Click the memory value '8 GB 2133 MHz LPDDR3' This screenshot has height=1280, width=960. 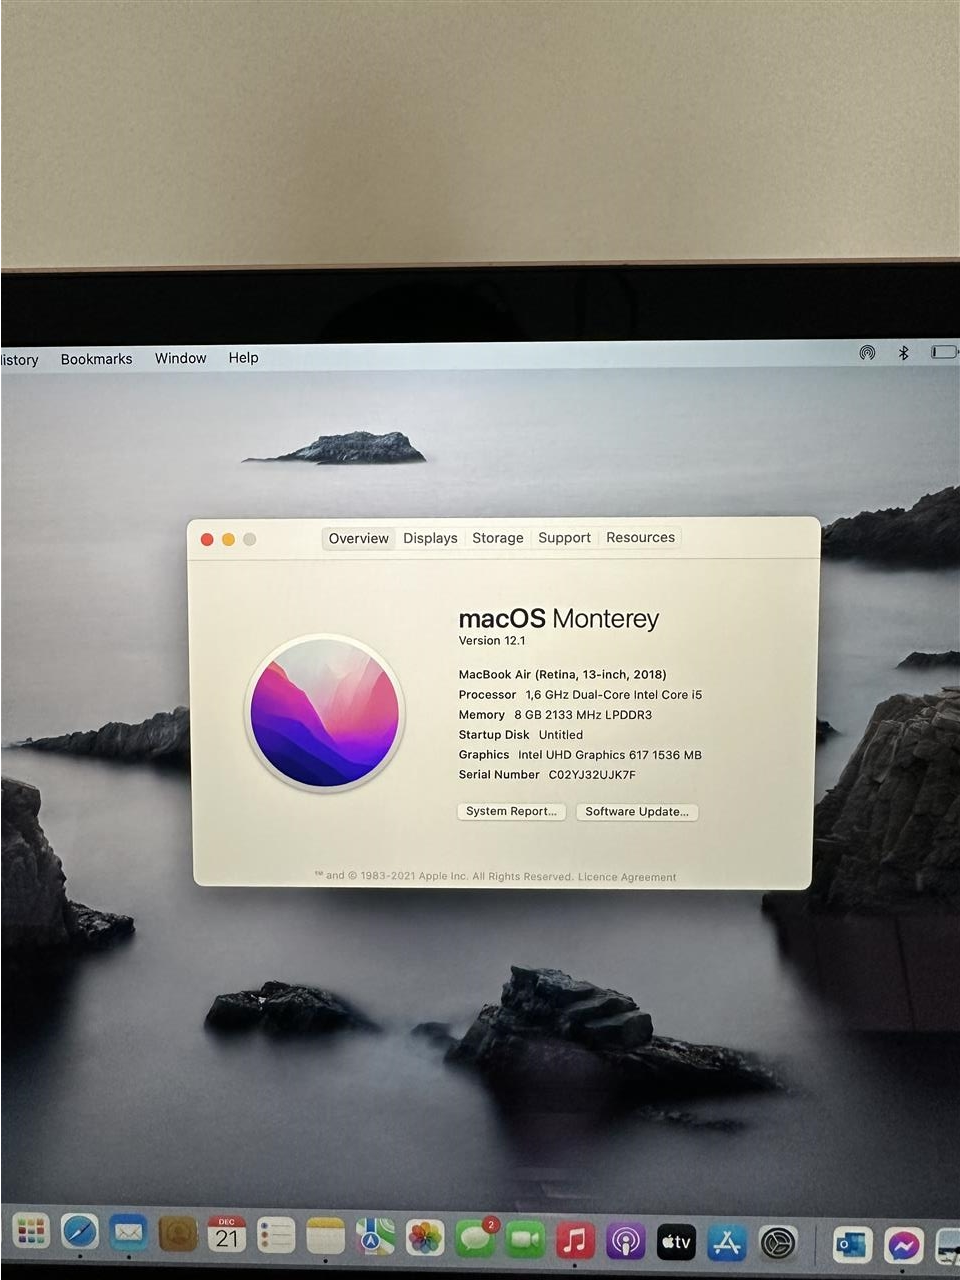(x=583, y=715)
